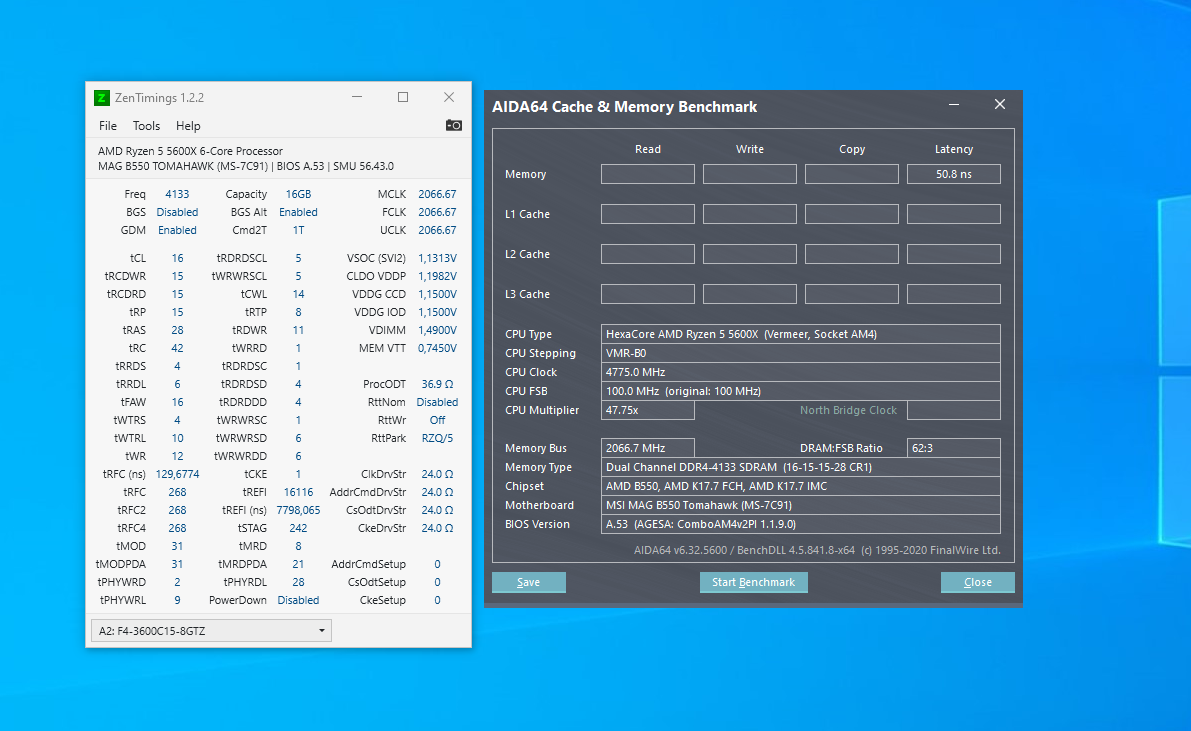The height and width of the screenshot is (731, 1191).
Task: Click the L2 Cache Write field
Action: pos(750,254)
